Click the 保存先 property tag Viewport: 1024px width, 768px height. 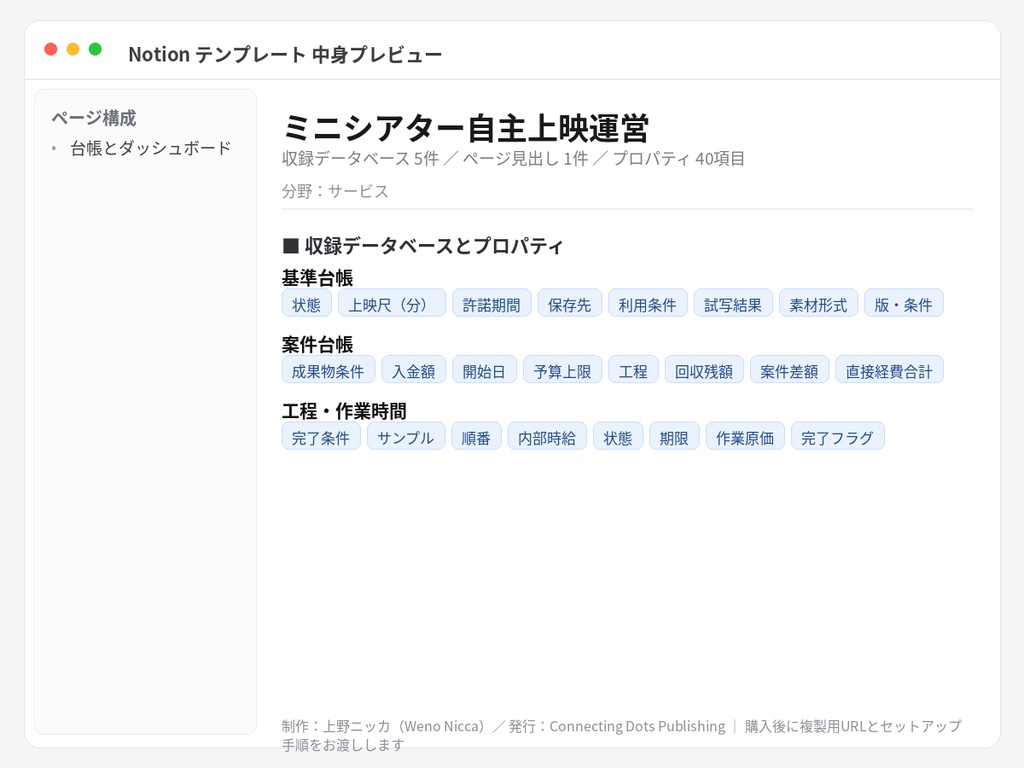(x=569, y=304)
